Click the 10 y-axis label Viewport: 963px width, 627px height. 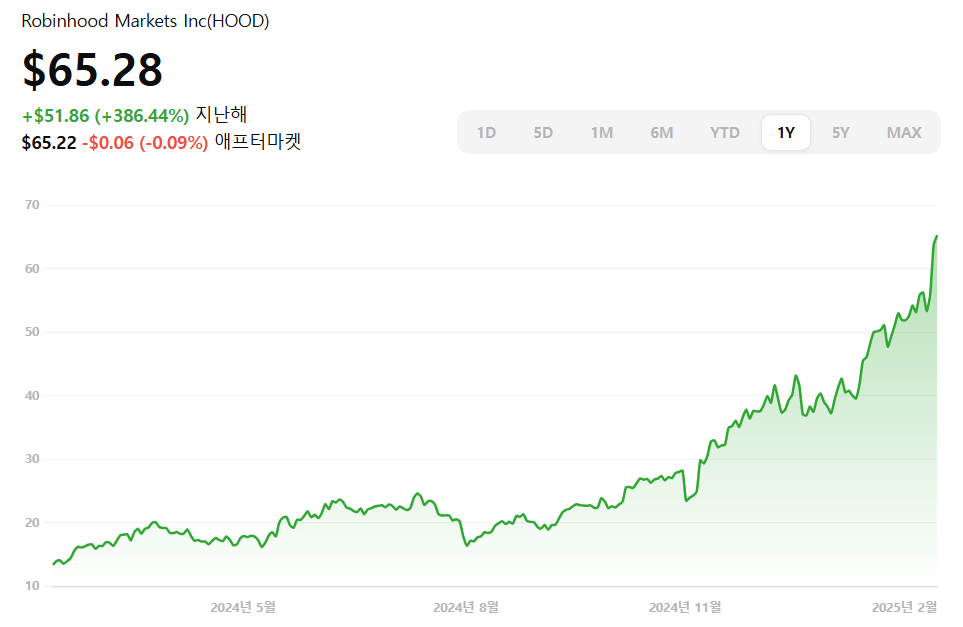tap(32, 586)
